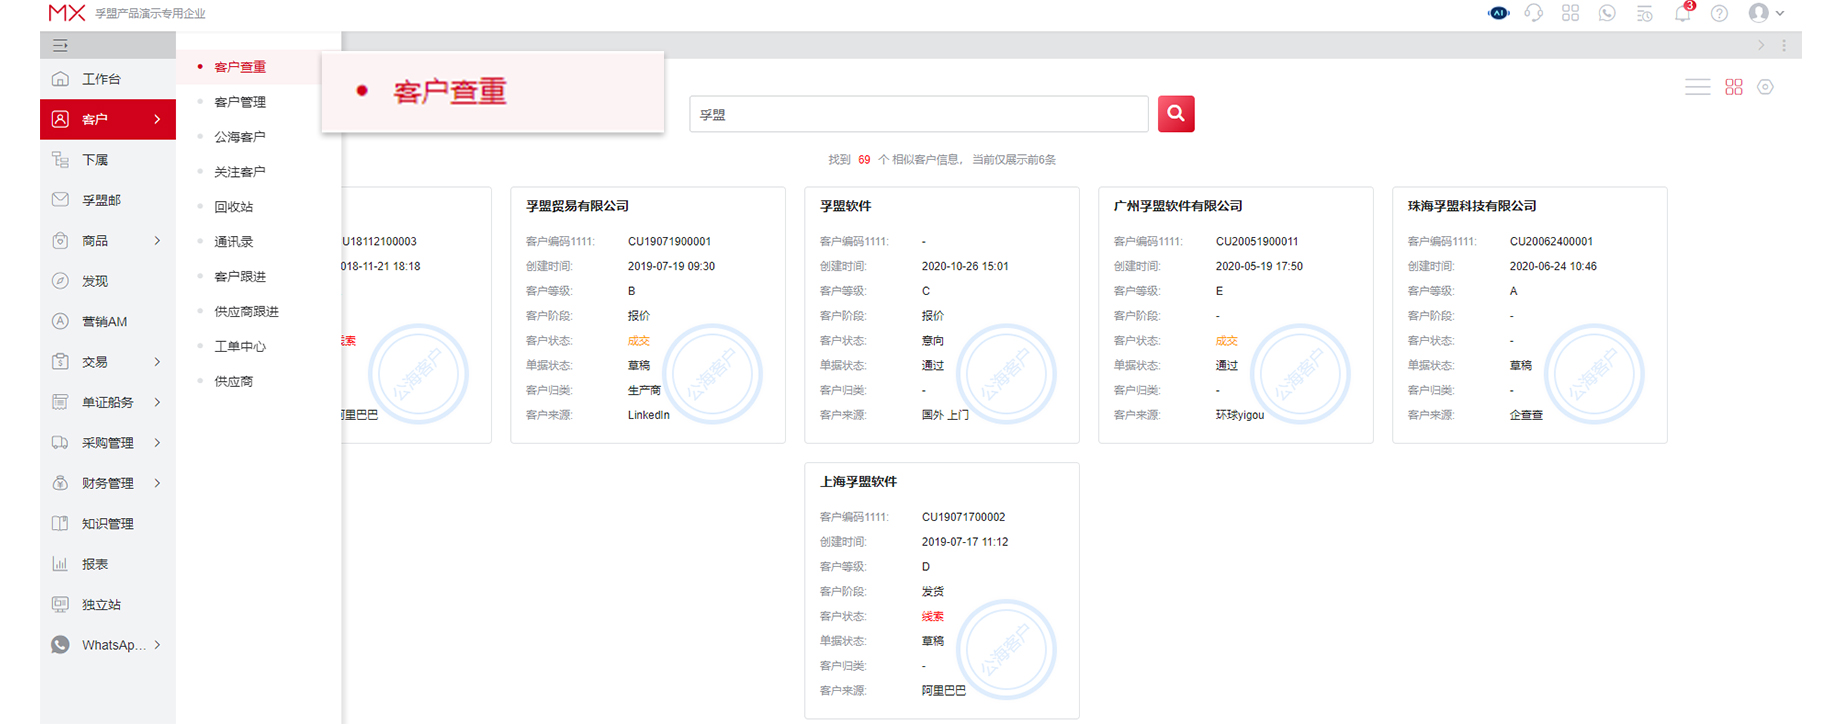This screenshot has height=724, width=1844.
Task: Open the apps grid in top bar
Action: (1571, 13)
